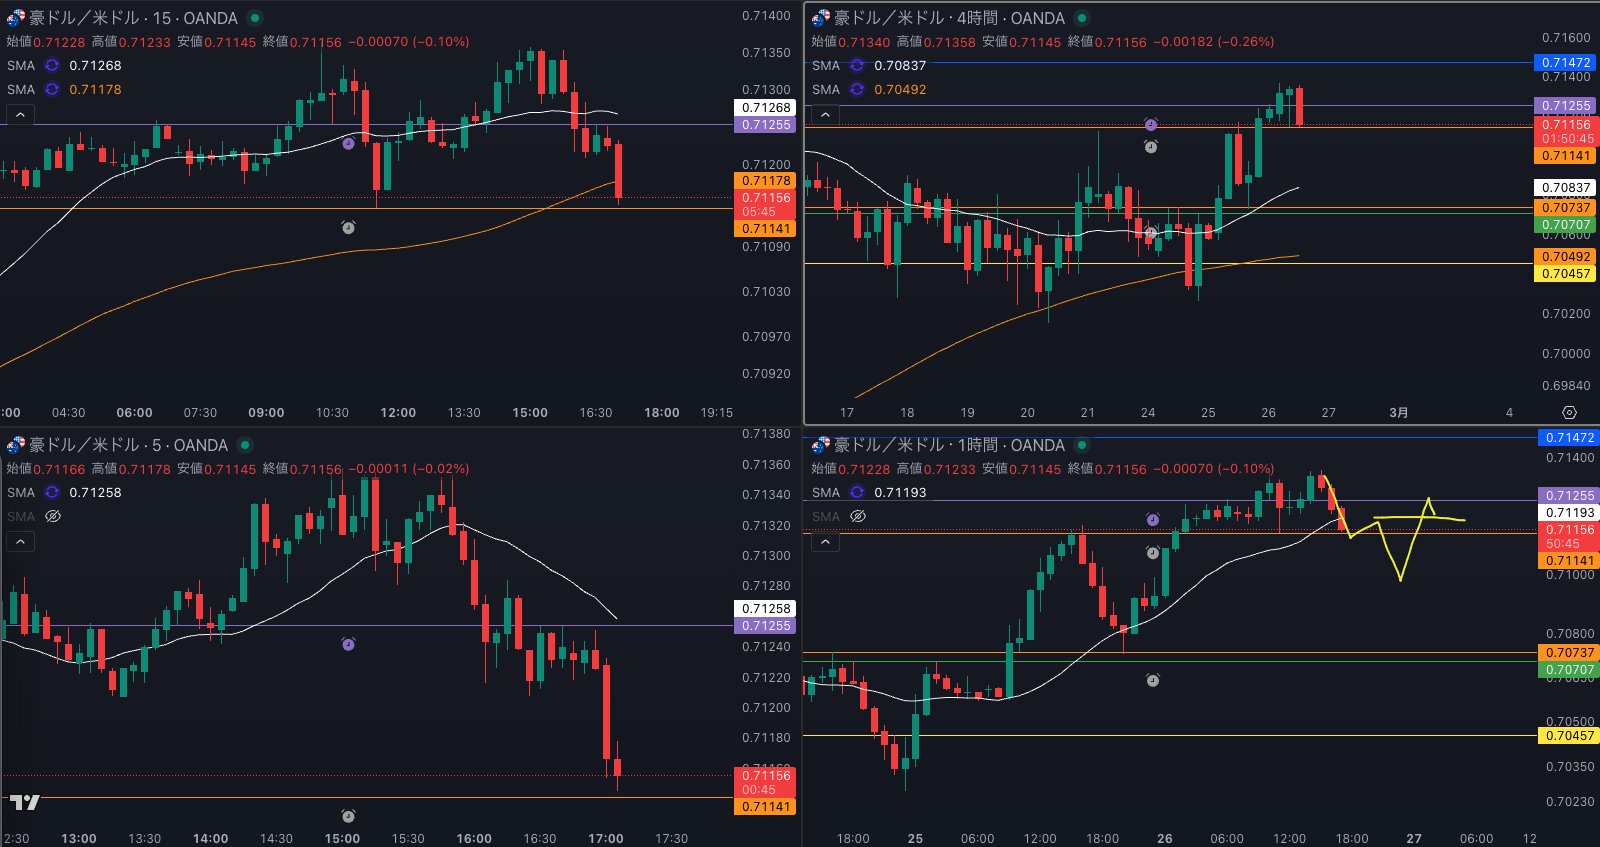The width and height of the screenshot is (1600, 847).
Task: Collapse the indicator legend on 15-minute chart
Action: coord(20,115)
